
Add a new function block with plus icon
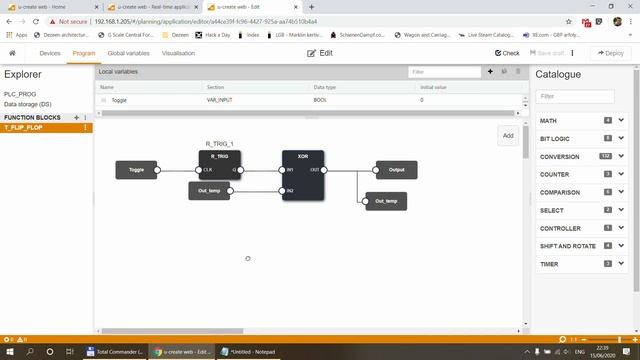pyautogui.click(x=76, y=118)
